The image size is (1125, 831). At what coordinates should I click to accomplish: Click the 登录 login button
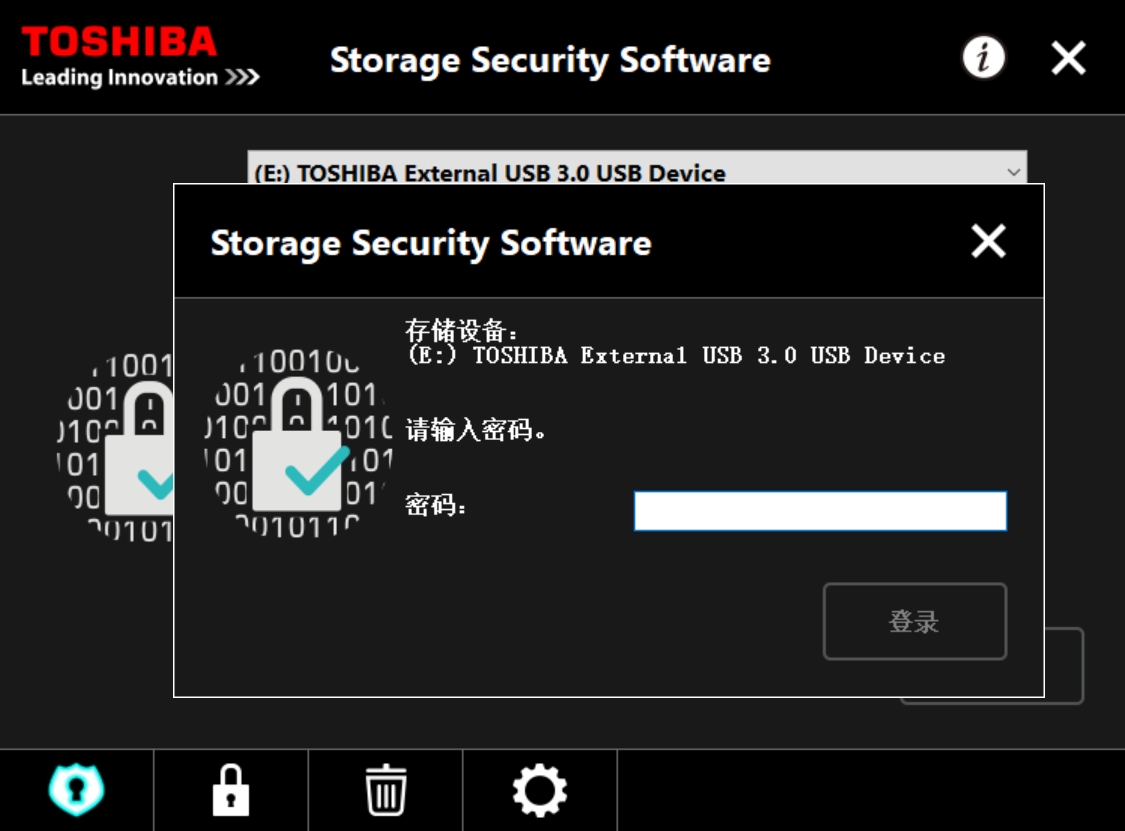(x=915, y=621)
